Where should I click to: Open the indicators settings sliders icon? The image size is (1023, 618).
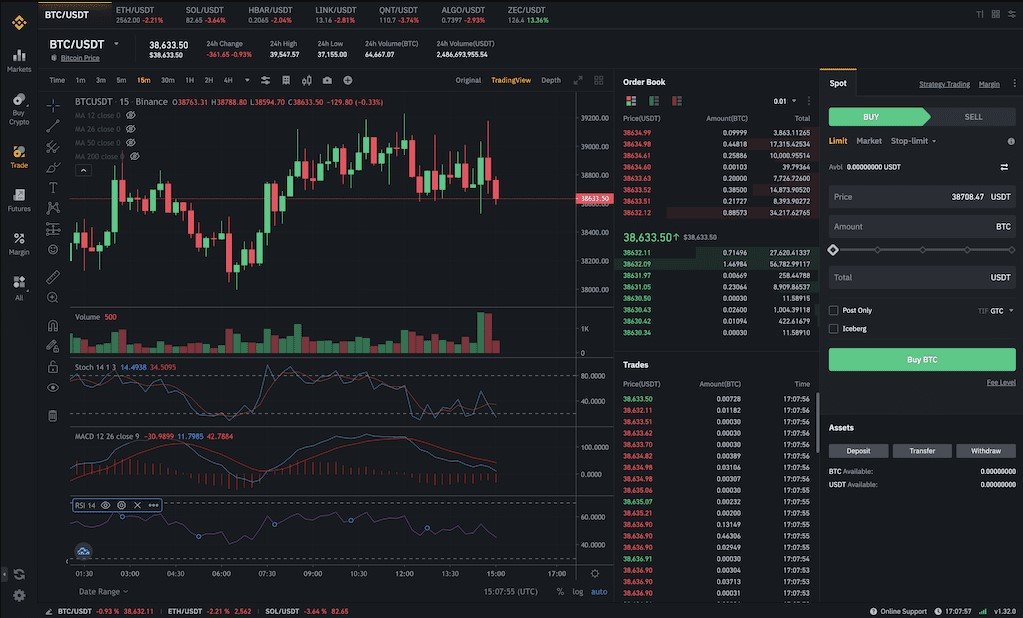266,80
